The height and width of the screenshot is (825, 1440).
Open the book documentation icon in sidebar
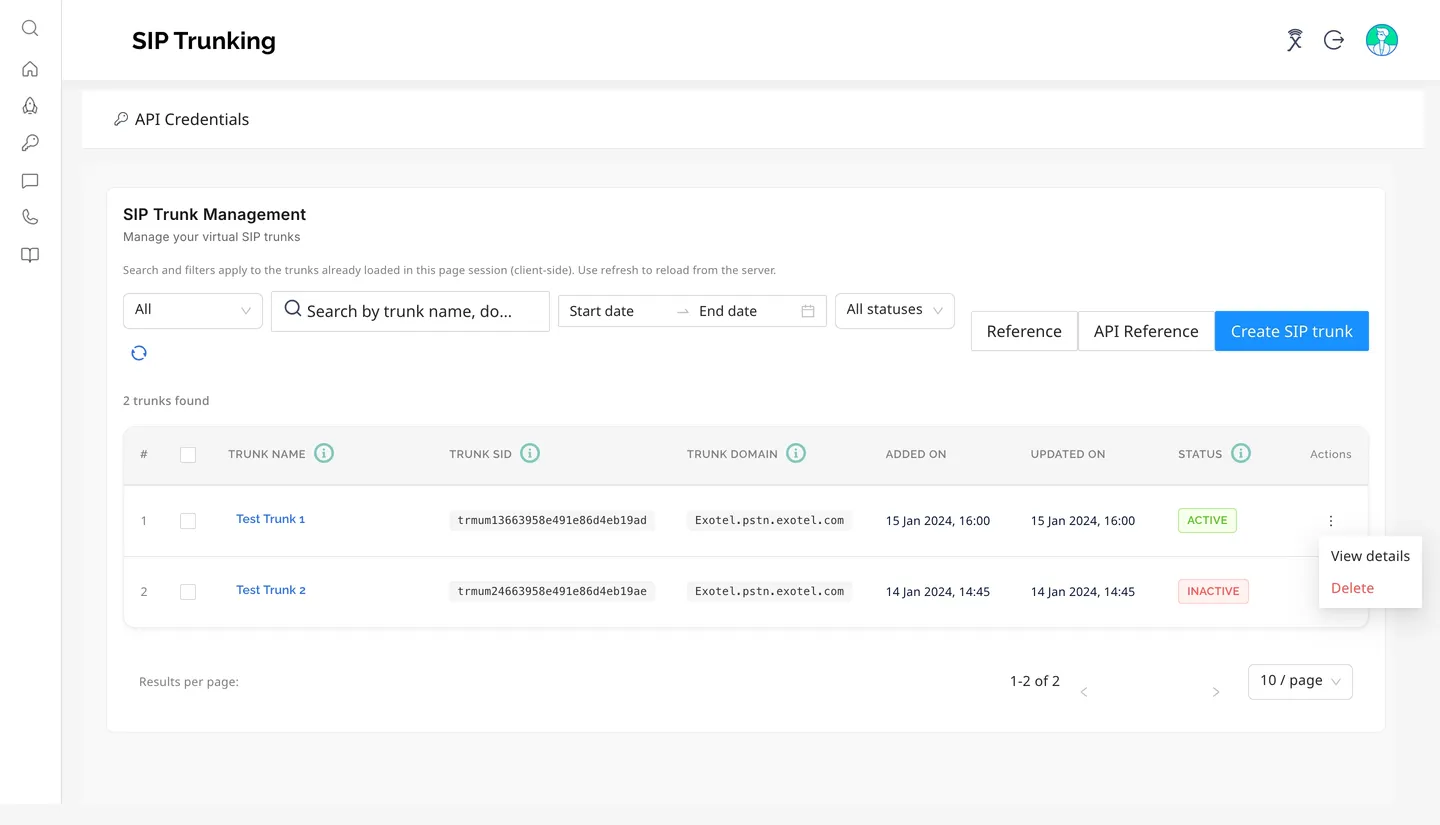click(x=30, y=255)
